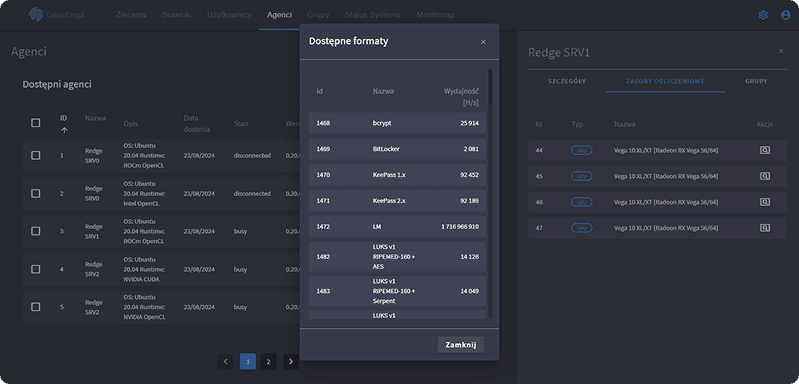Click the Typ column header in side panel

(577, 124)
